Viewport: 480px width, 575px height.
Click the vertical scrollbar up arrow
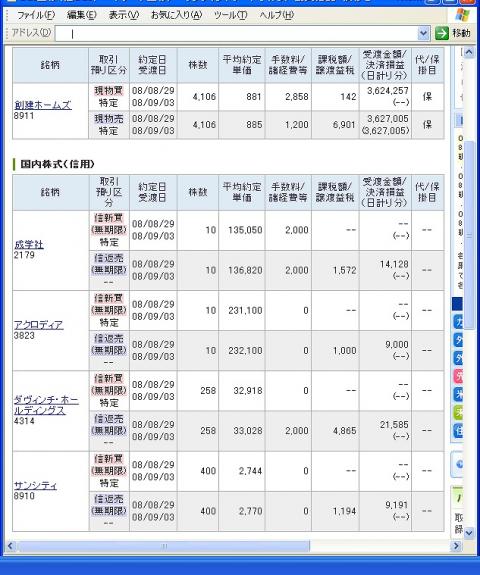(469, 53)
